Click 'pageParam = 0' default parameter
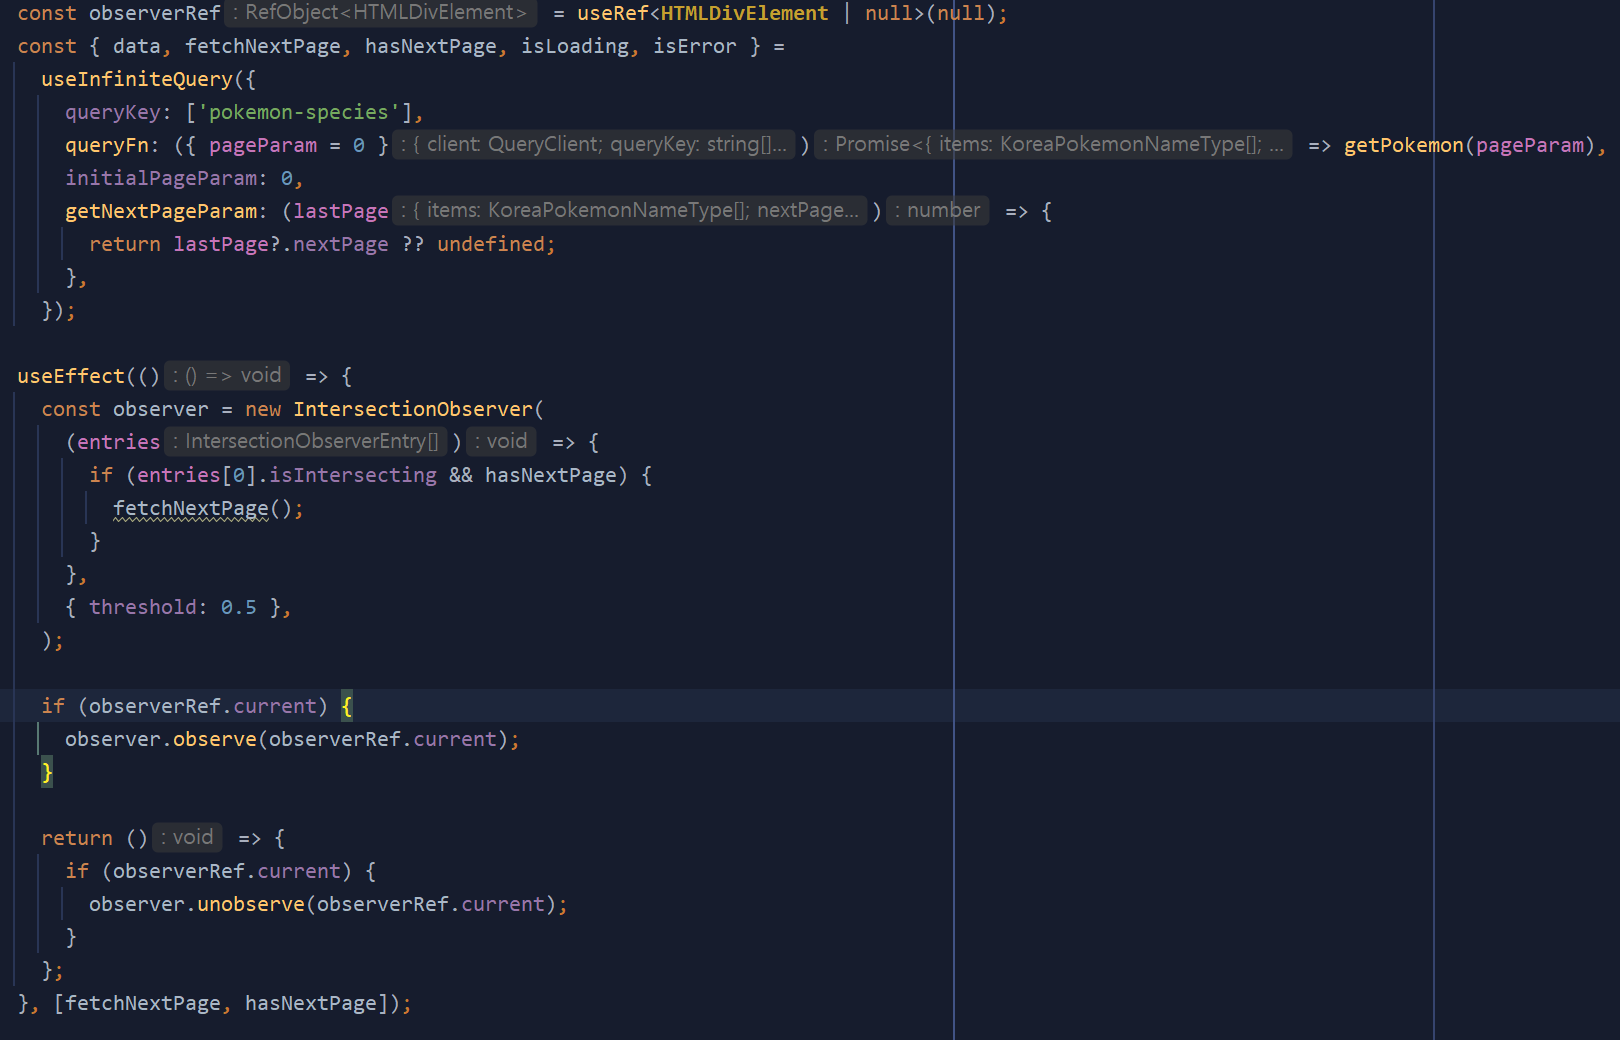This screenshot has height=1040, width=1620. point(287,145)
